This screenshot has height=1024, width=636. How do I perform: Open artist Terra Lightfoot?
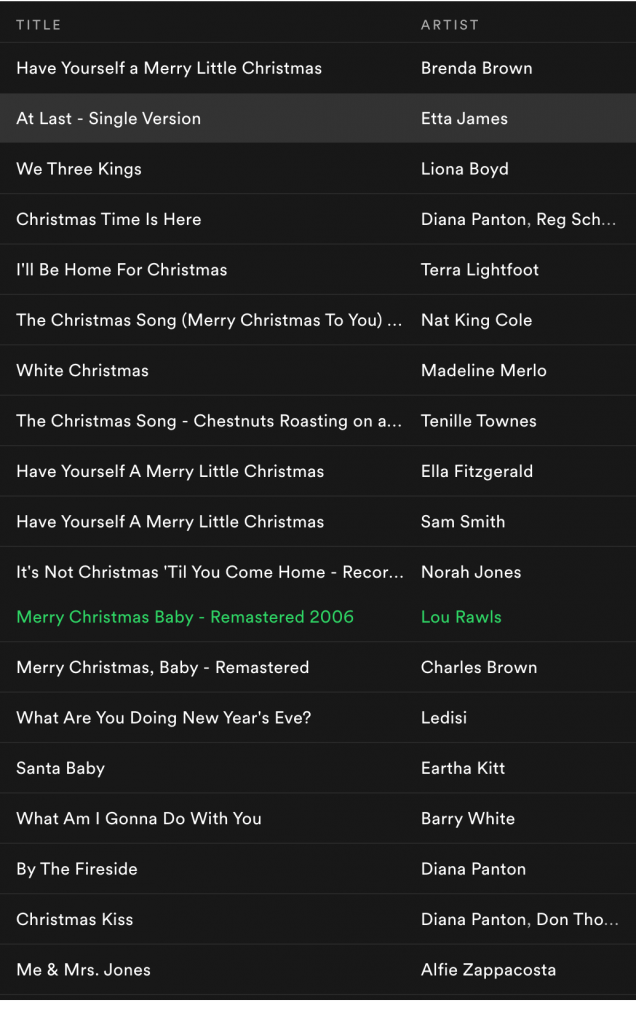(x=480, y=270)
